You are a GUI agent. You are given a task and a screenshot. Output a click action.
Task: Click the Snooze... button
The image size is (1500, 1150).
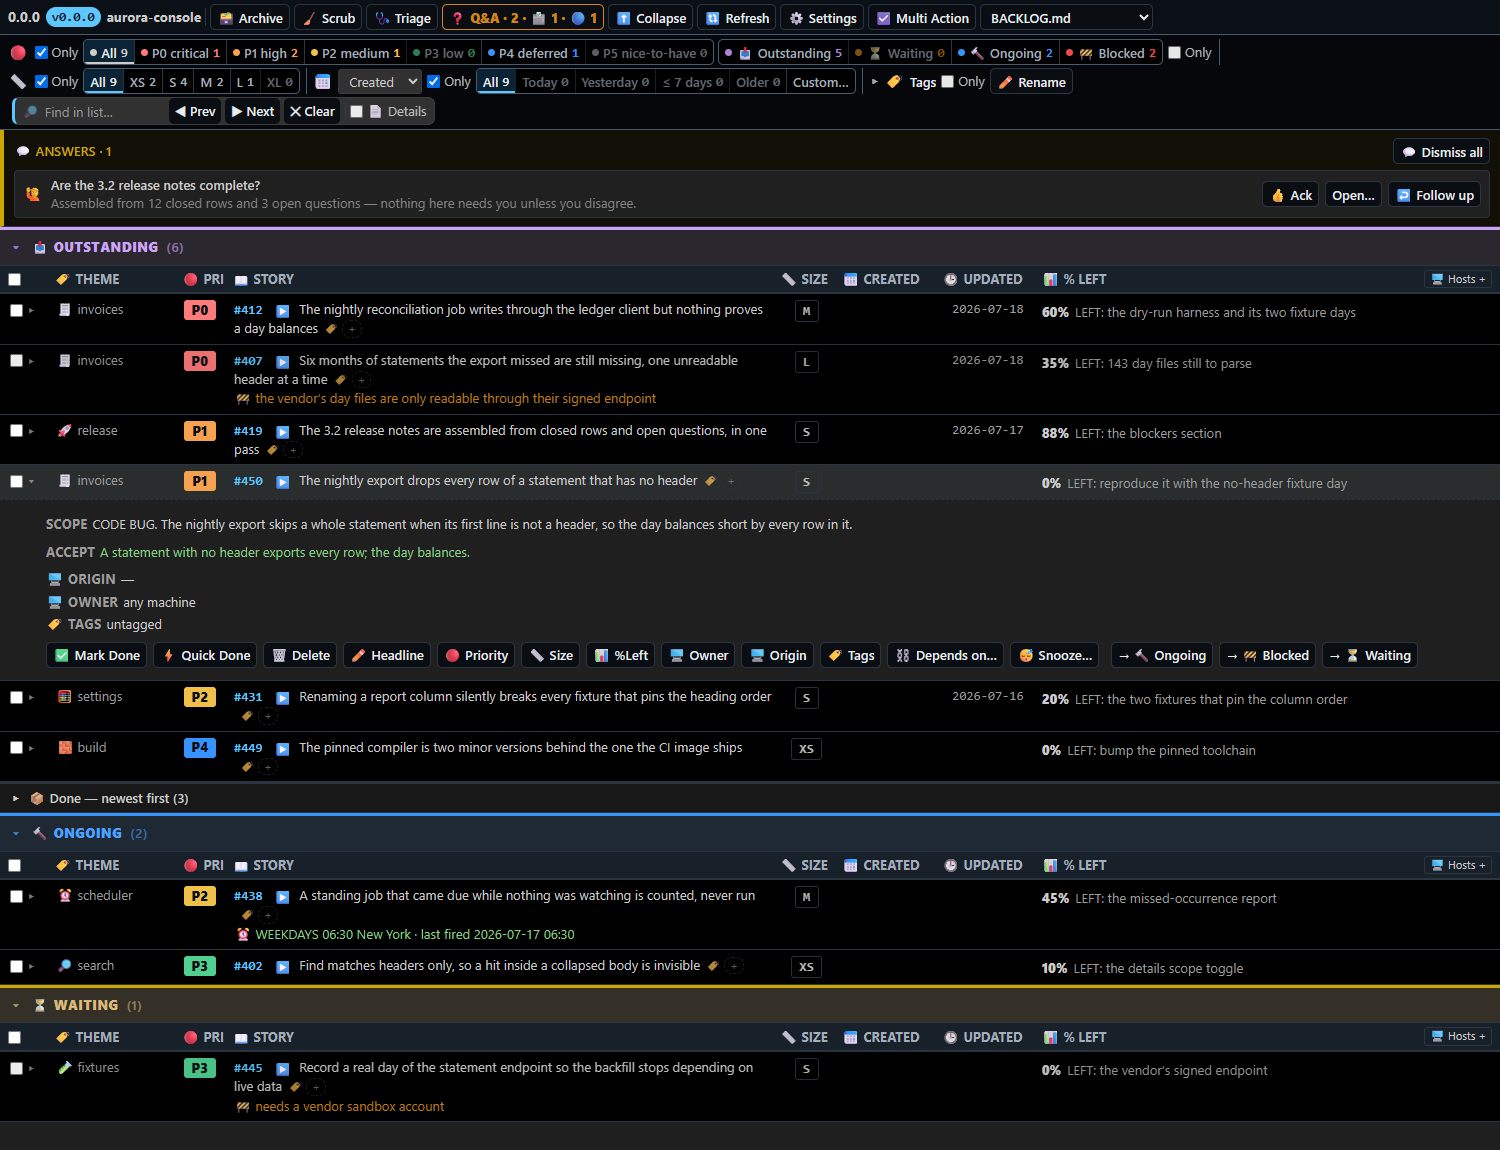(1055, 656)
